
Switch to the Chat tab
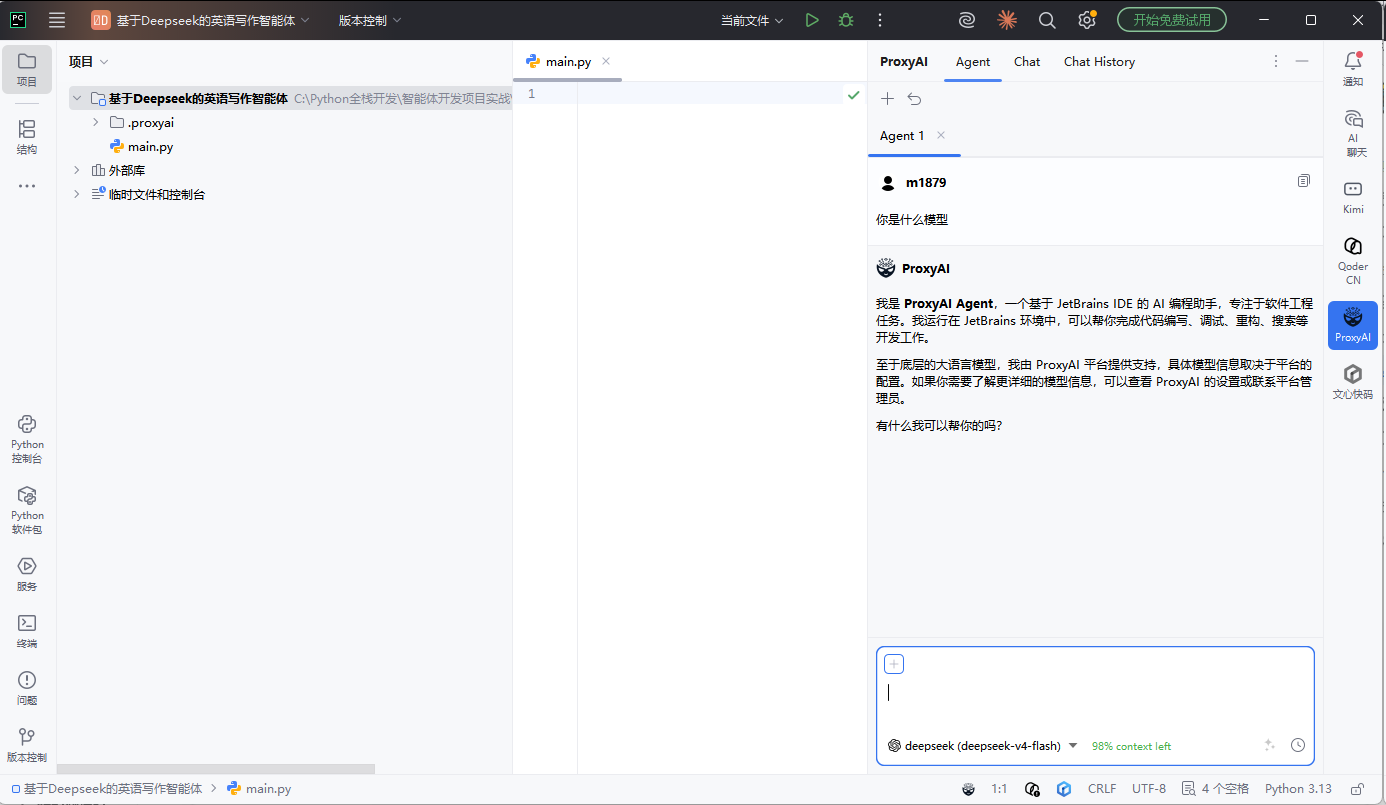(1027, 61)
